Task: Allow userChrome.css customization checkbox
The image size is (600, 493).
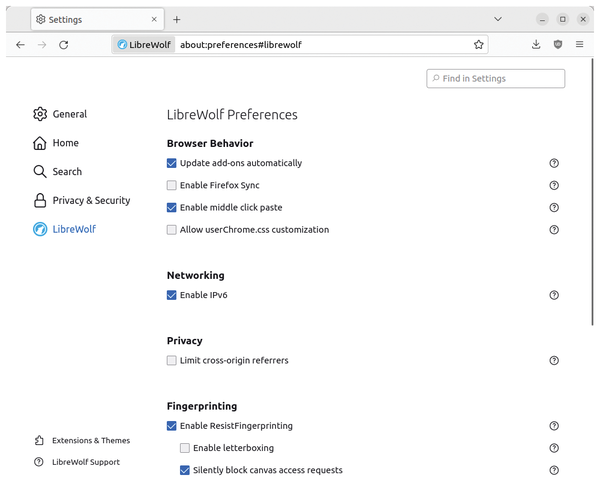Action: point(171,230)
